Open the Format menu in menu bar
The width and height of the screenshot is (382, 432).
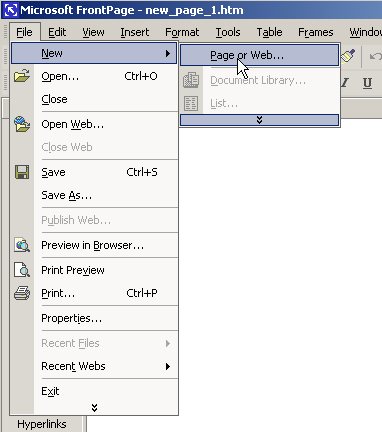click(182, 32)
